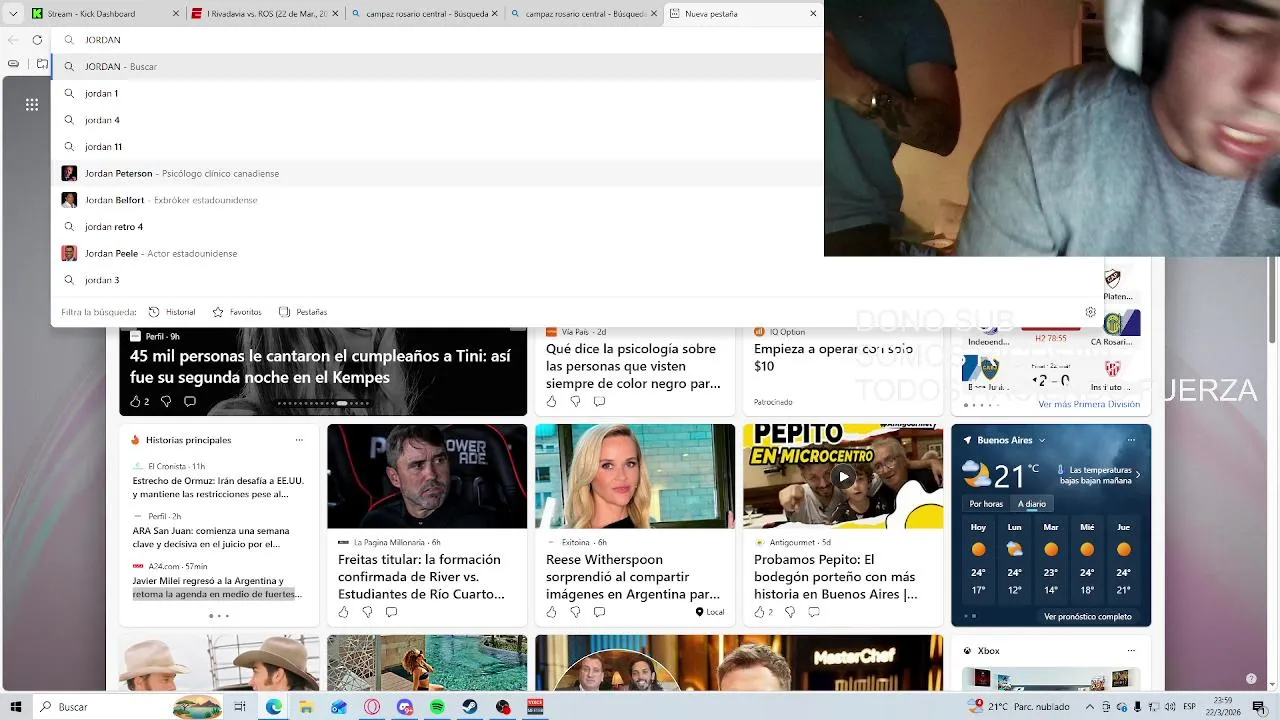This screenshot has width=1280, height=720.
Task: Choose the 'jordan 3' suggestion
Action: point(578,280)
